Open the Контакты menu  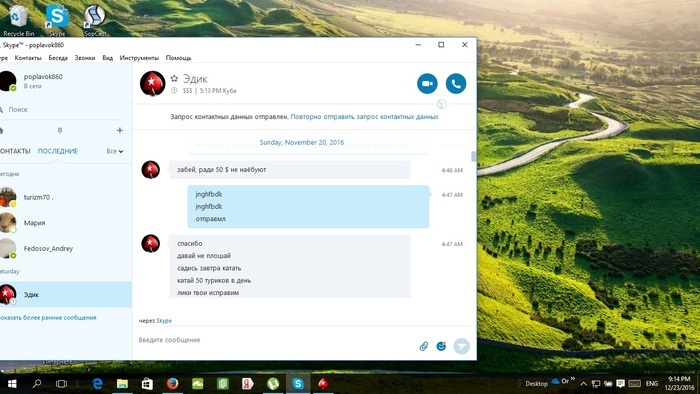pos(28,58)
